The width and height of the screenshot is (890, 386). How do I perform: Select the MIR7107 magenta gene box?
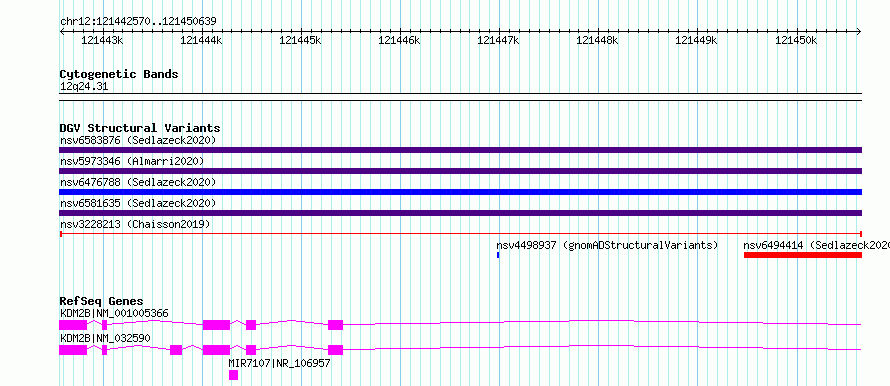coord(233,375)
